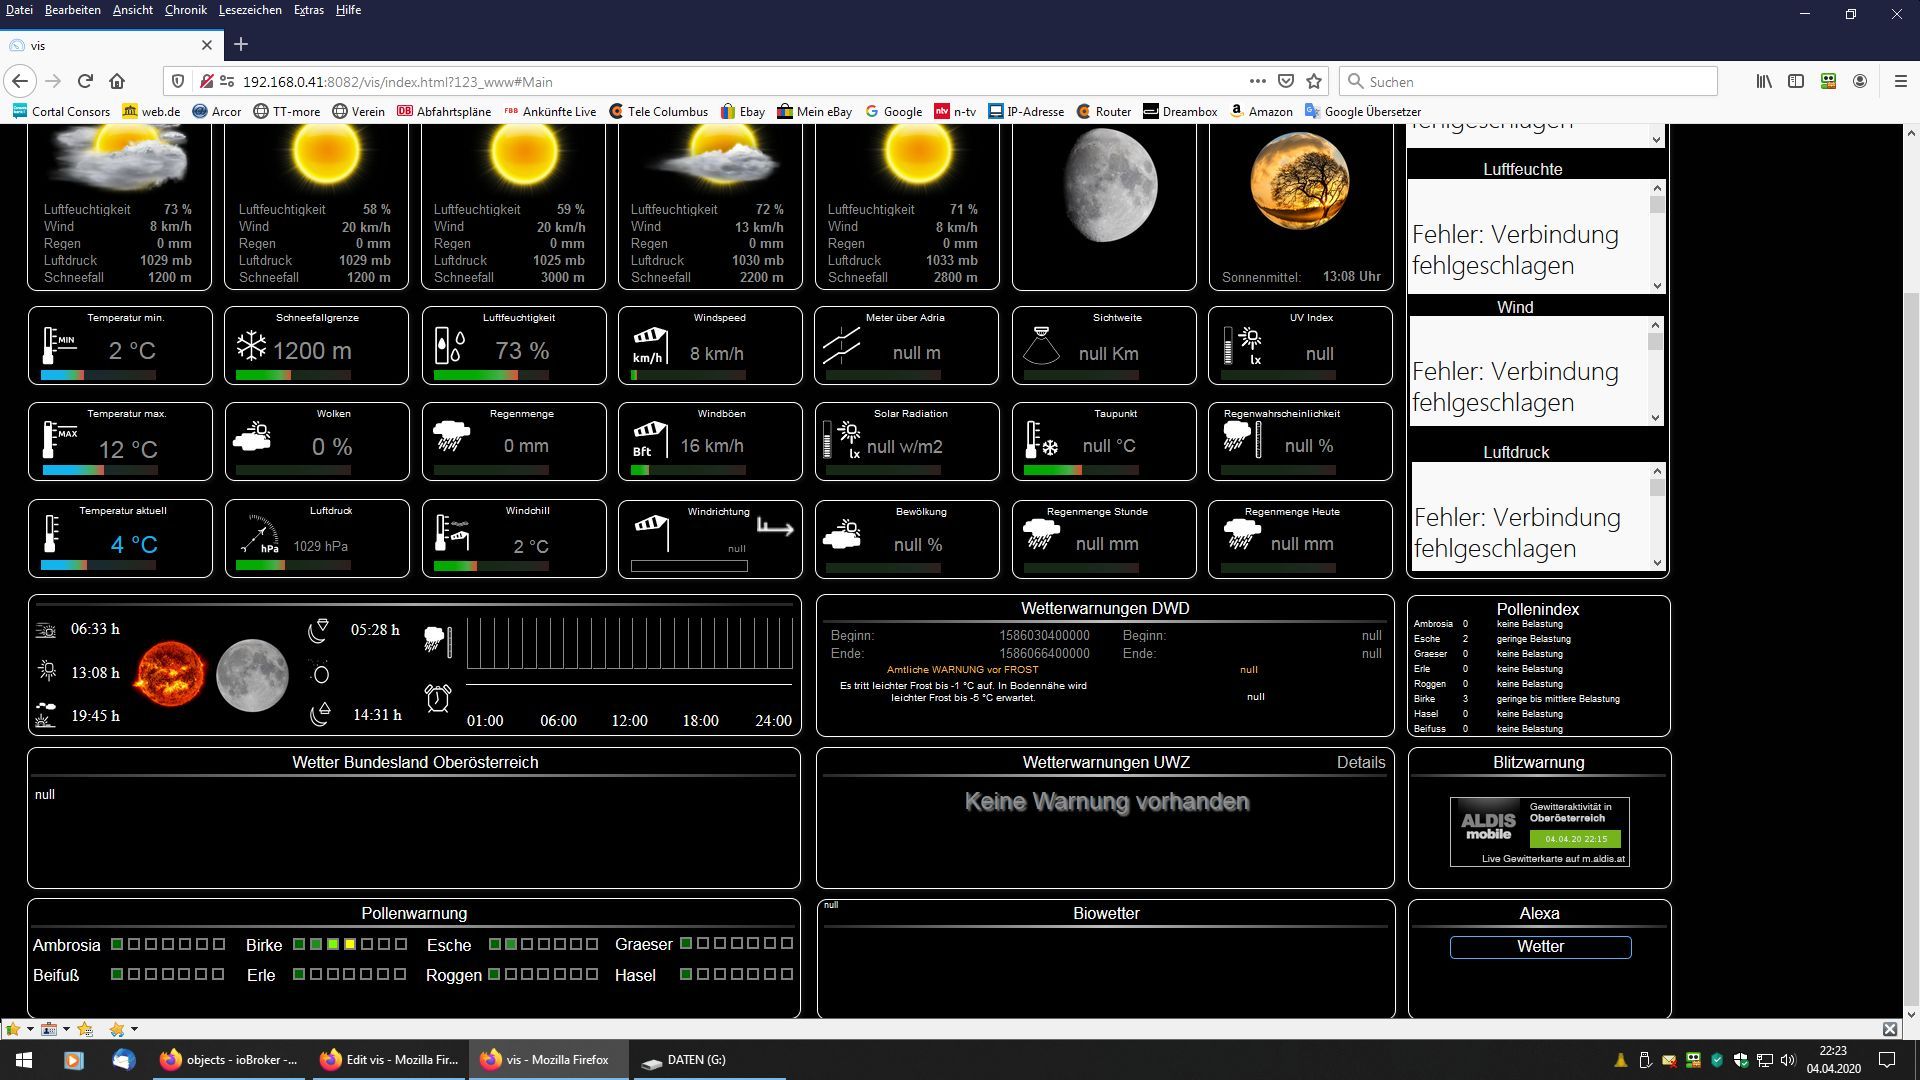
Task: Switch to objects - ioBroker taskbar window
Action: [x=229, y=1060]
